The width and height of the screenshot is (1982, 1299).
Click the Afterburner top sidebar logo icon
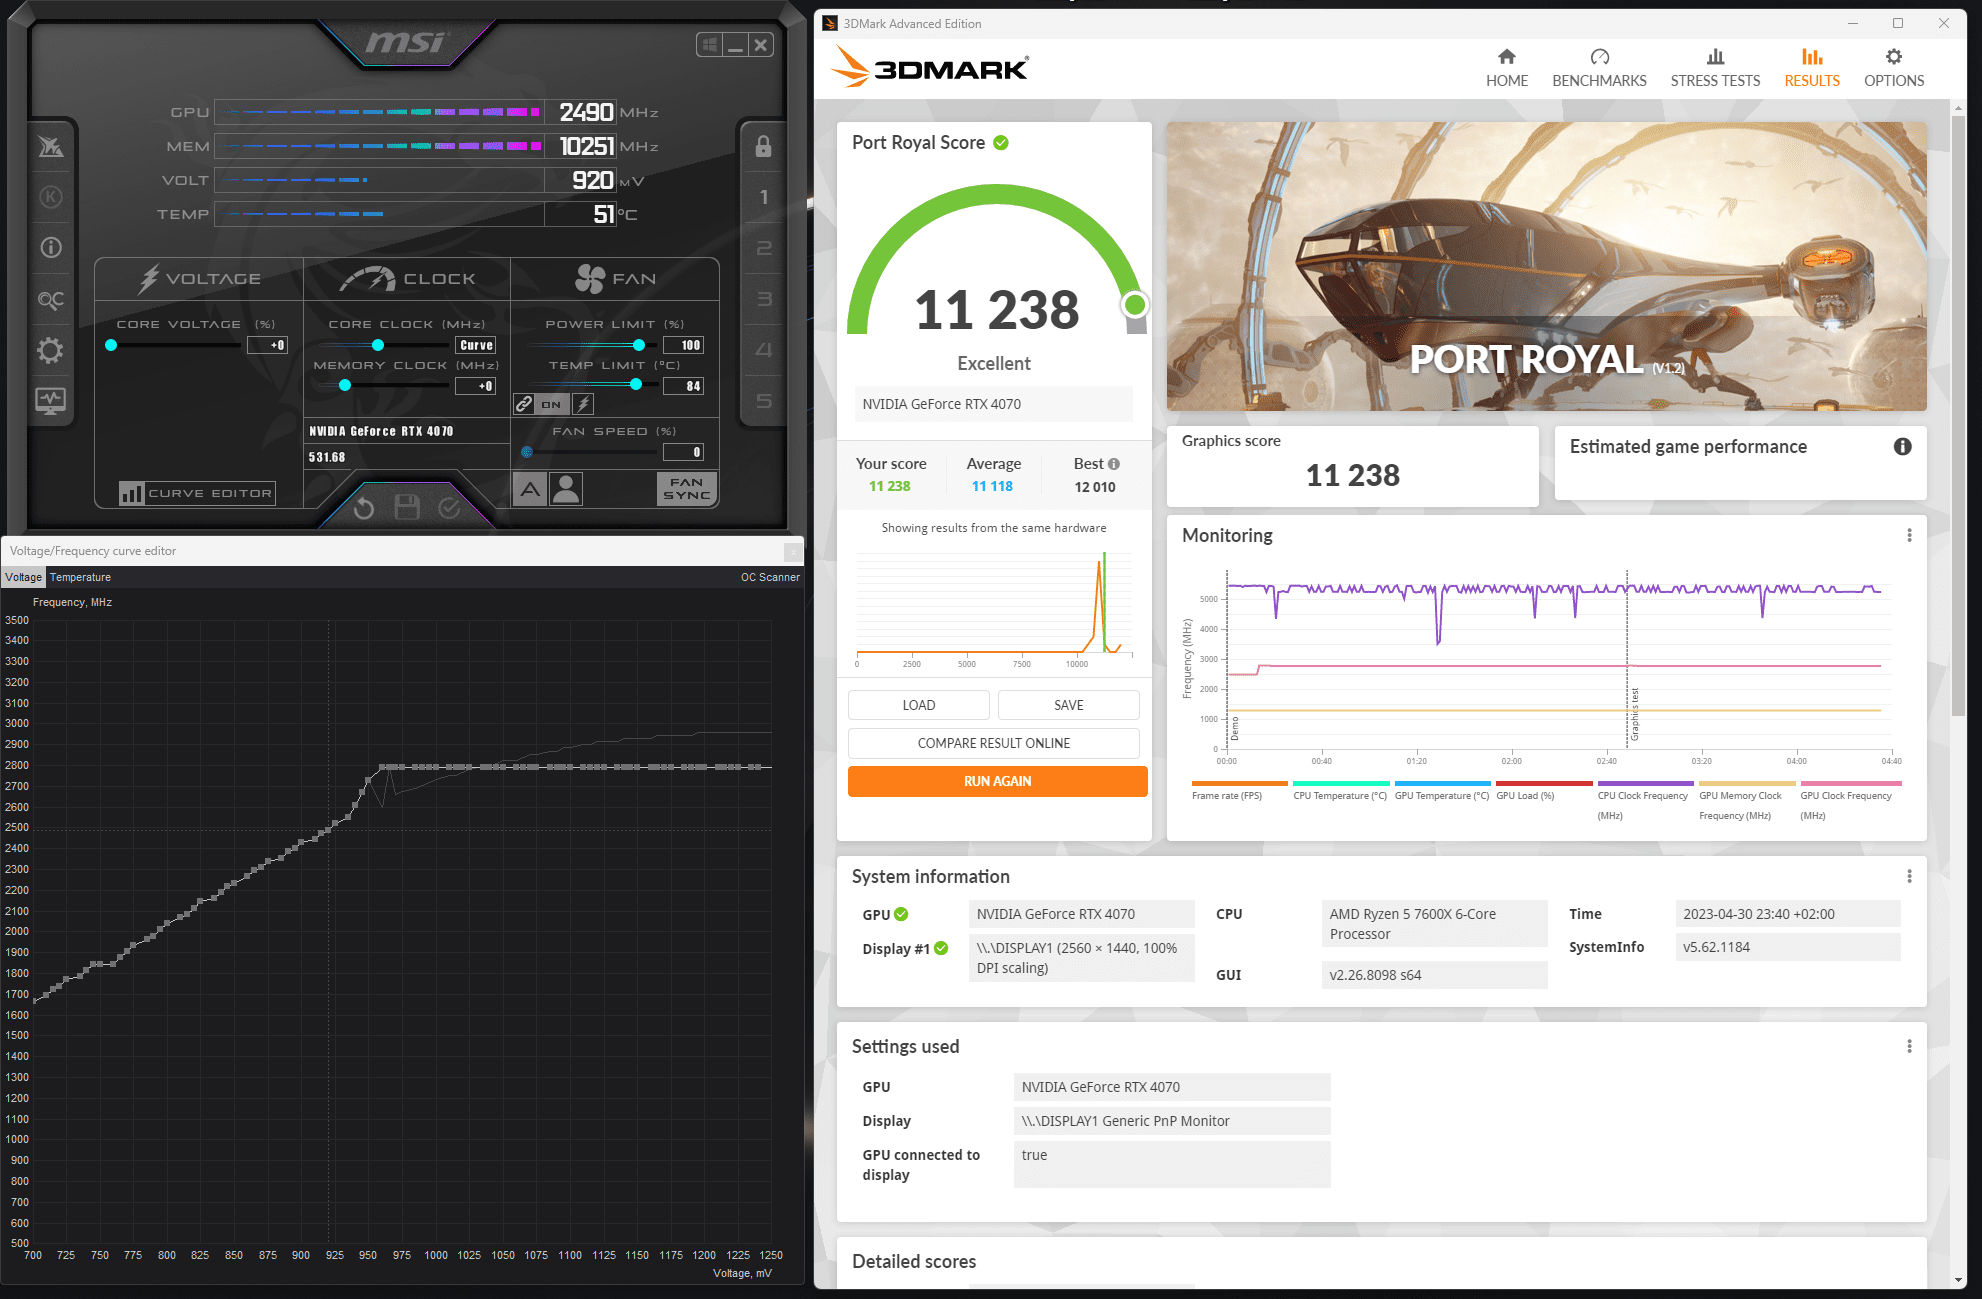pos(51,147)
